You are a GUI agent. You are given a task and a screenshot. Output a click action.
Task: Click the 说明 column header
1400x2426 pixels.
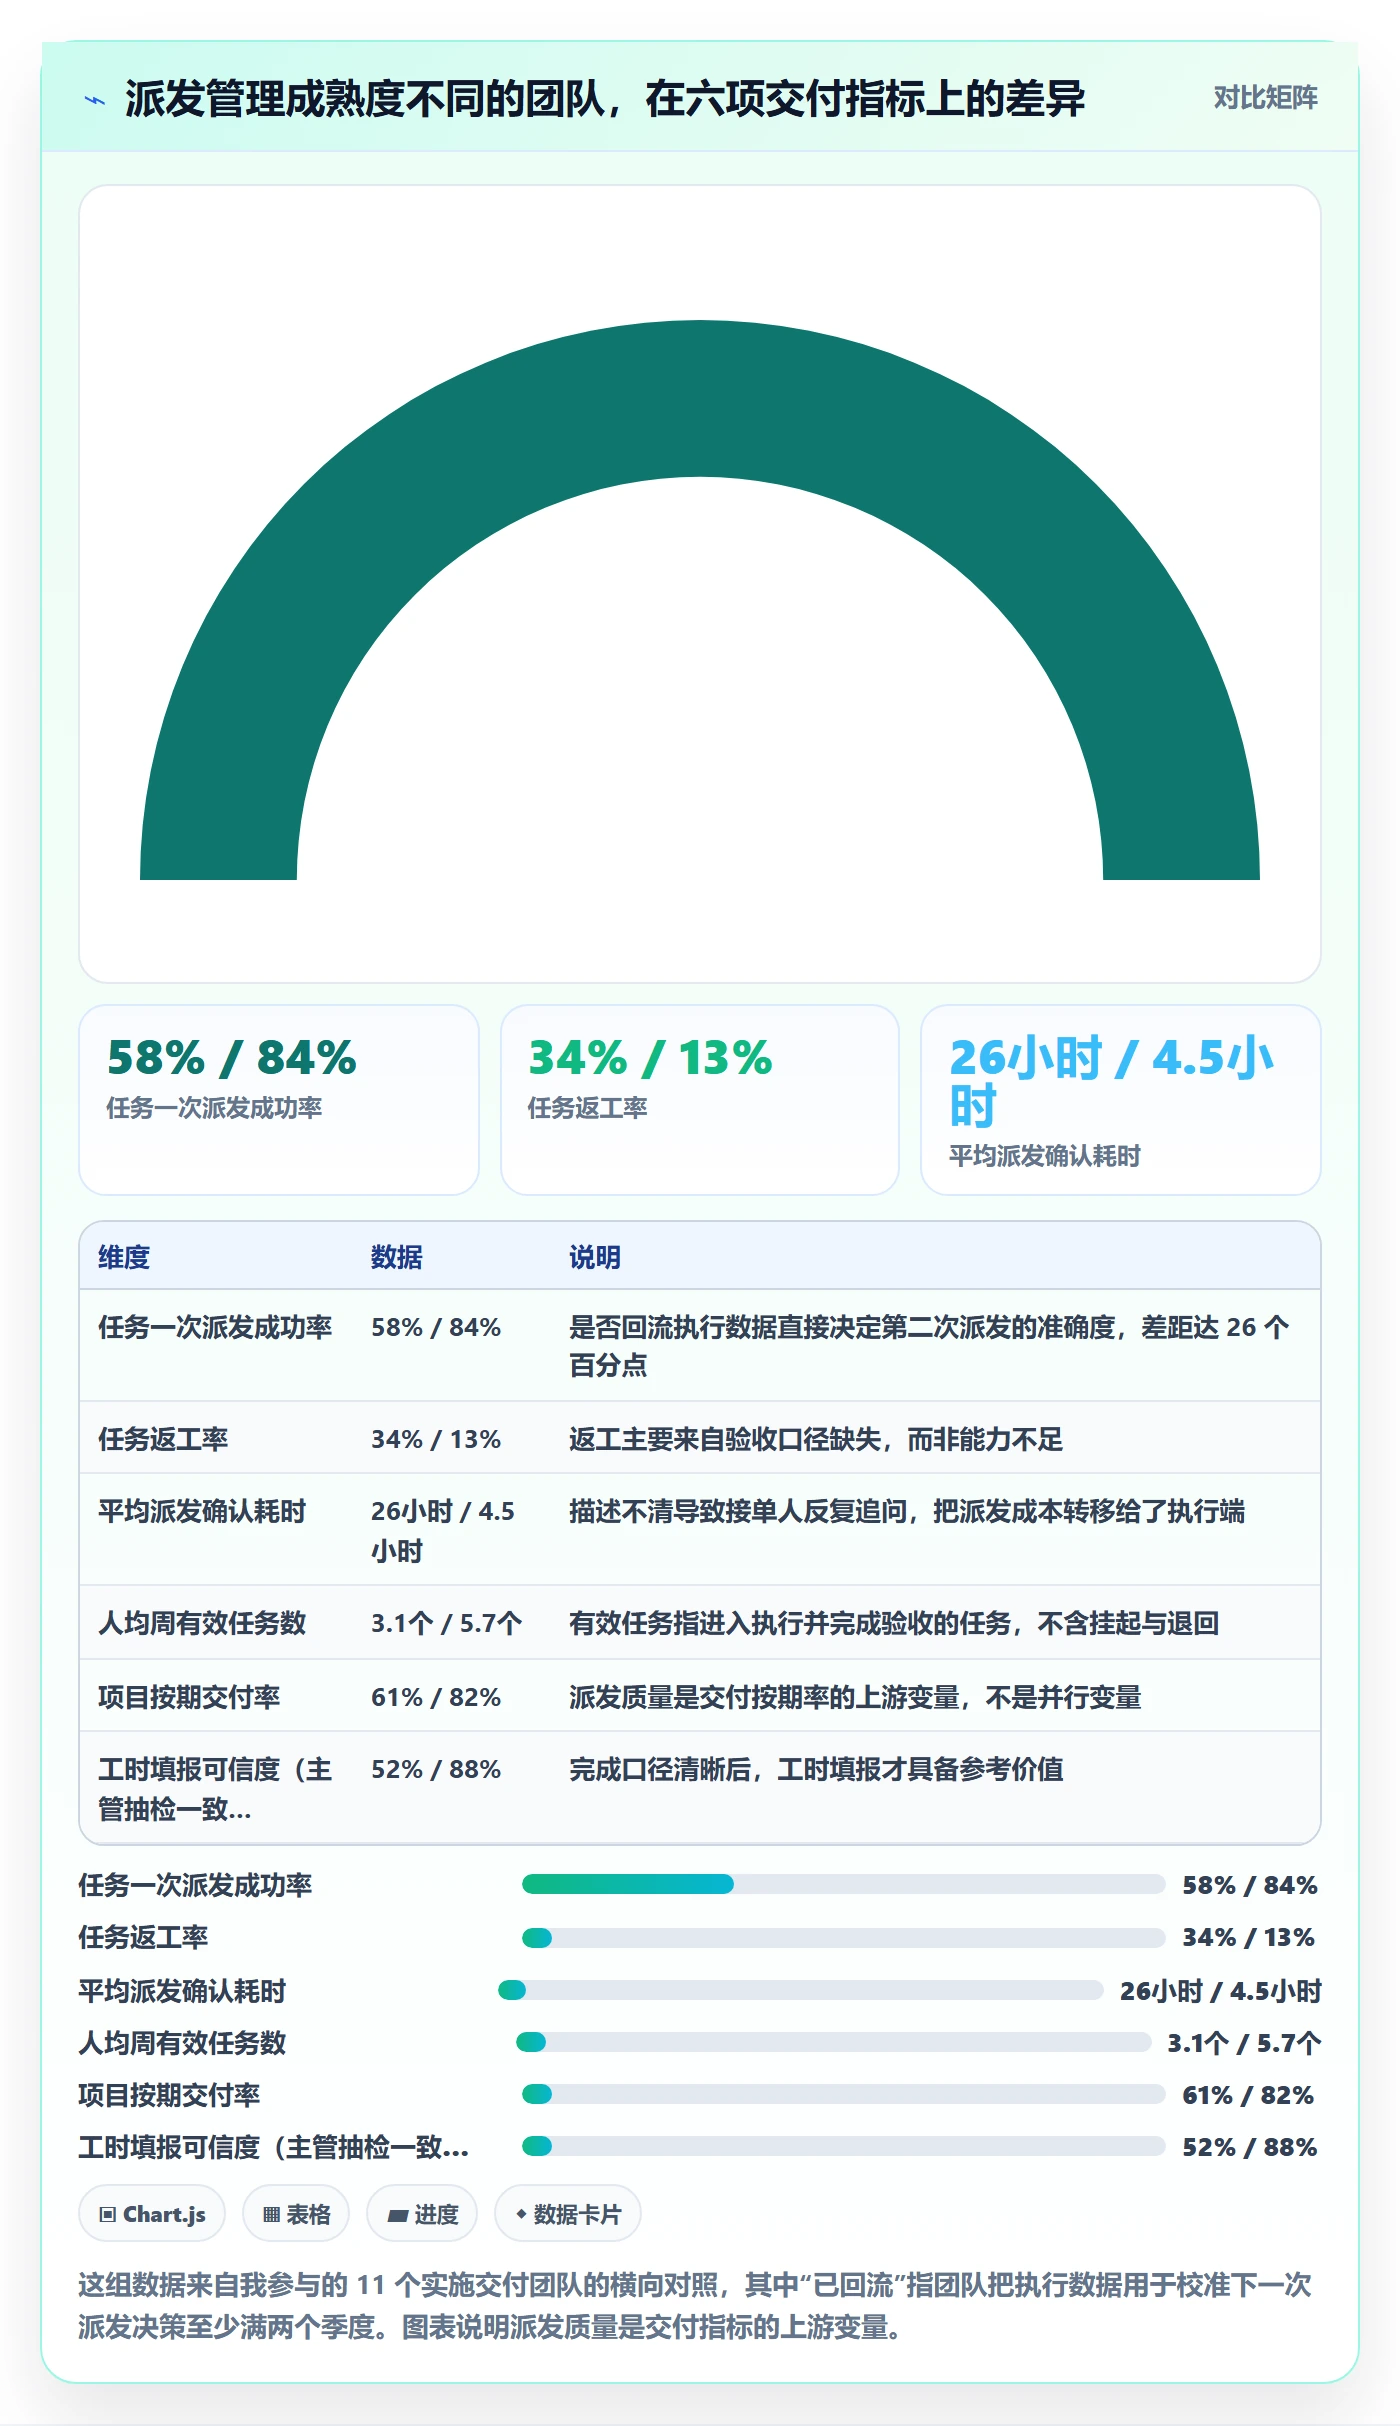coord(595,1257)
